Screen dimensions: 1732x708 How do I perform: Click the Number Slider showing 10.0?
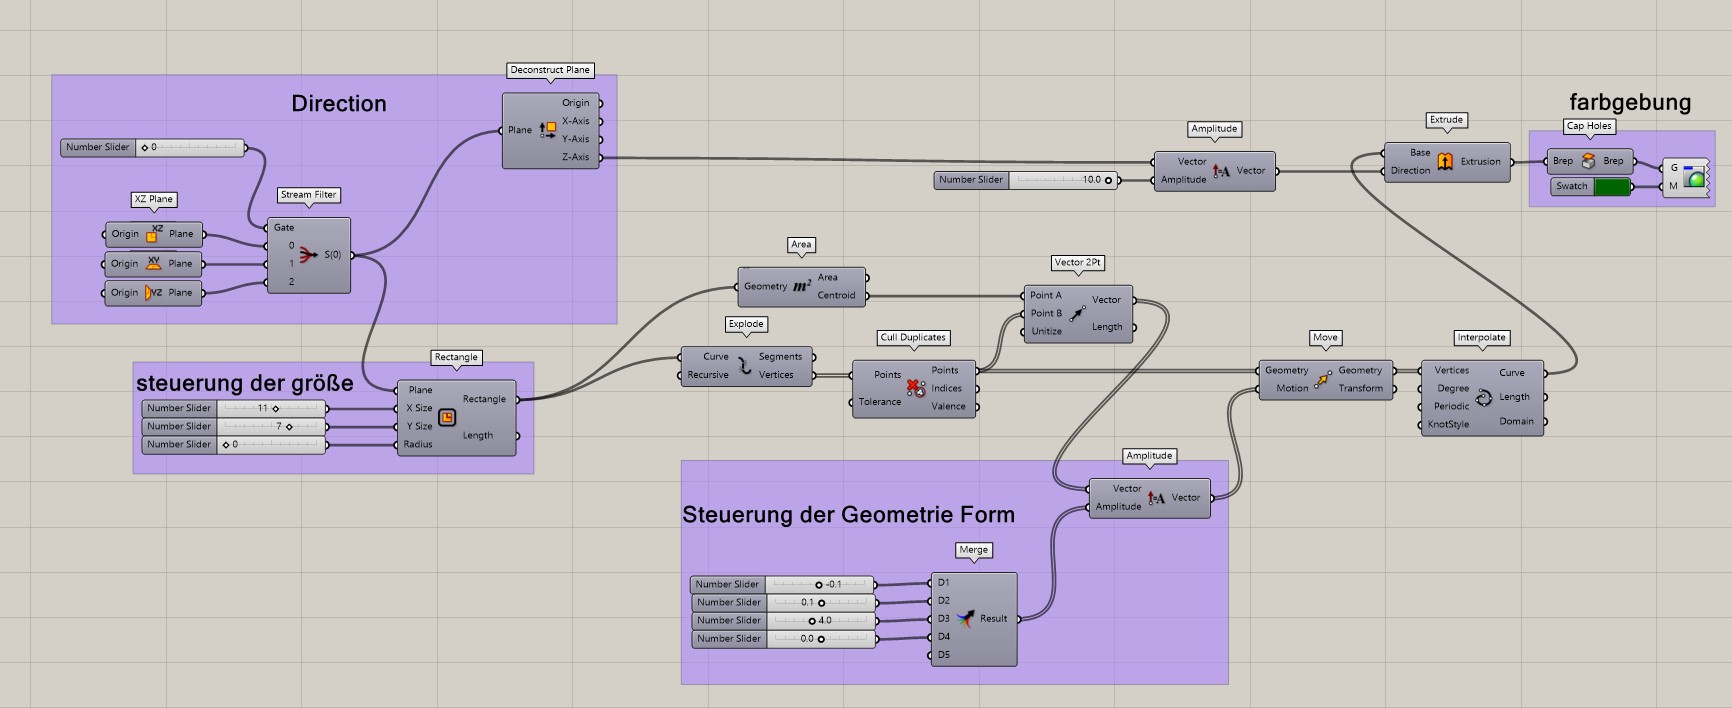pos(1064,180)
